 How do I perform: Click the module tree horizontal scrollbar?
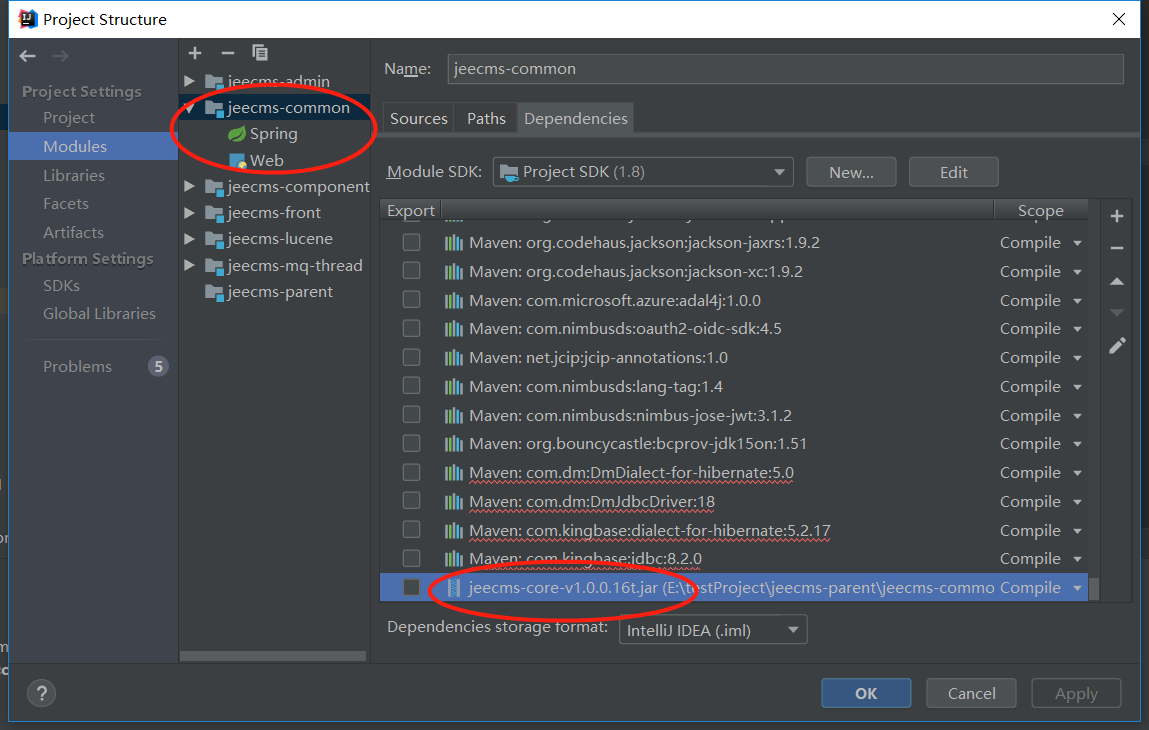[273, 656]
